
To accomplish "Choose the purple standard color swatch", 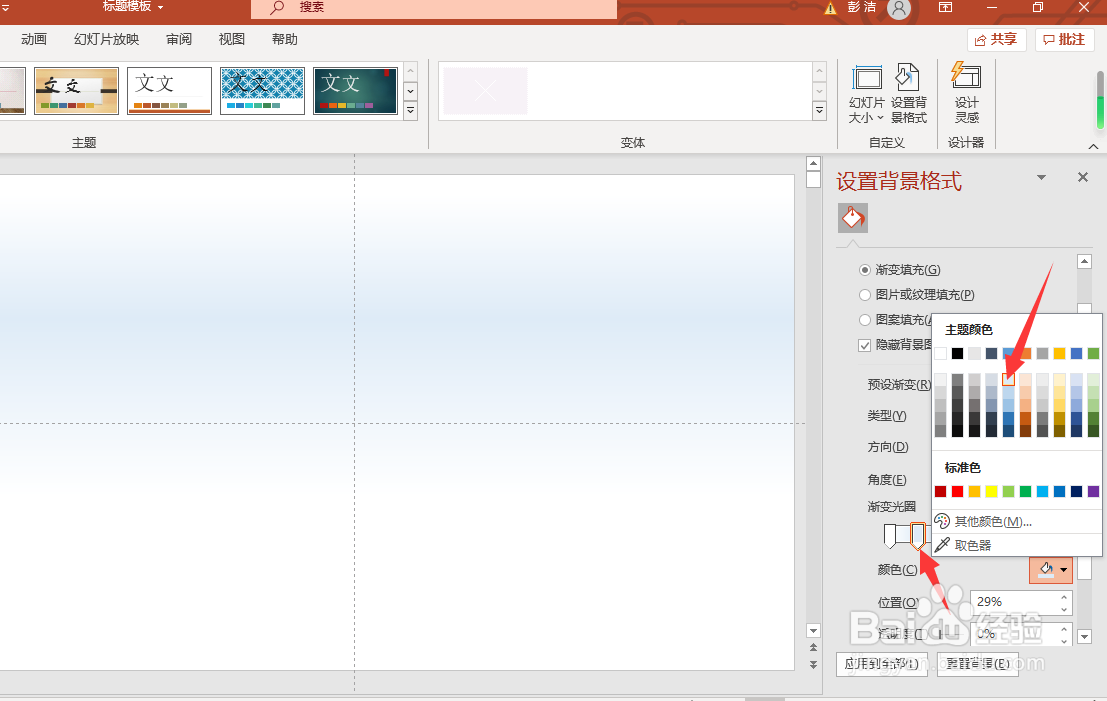I will click(x=1093, y=491).
